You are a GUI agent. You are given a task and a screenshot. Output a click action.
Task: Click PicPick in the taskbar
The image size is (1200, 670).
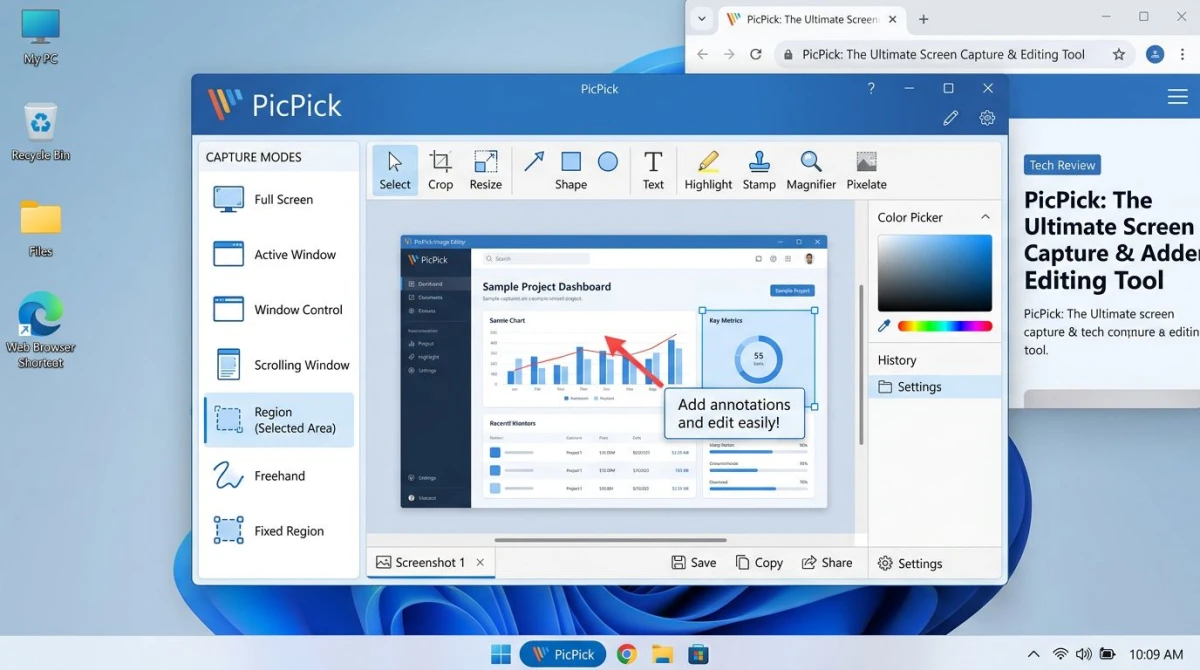click(x=563, y=654)
